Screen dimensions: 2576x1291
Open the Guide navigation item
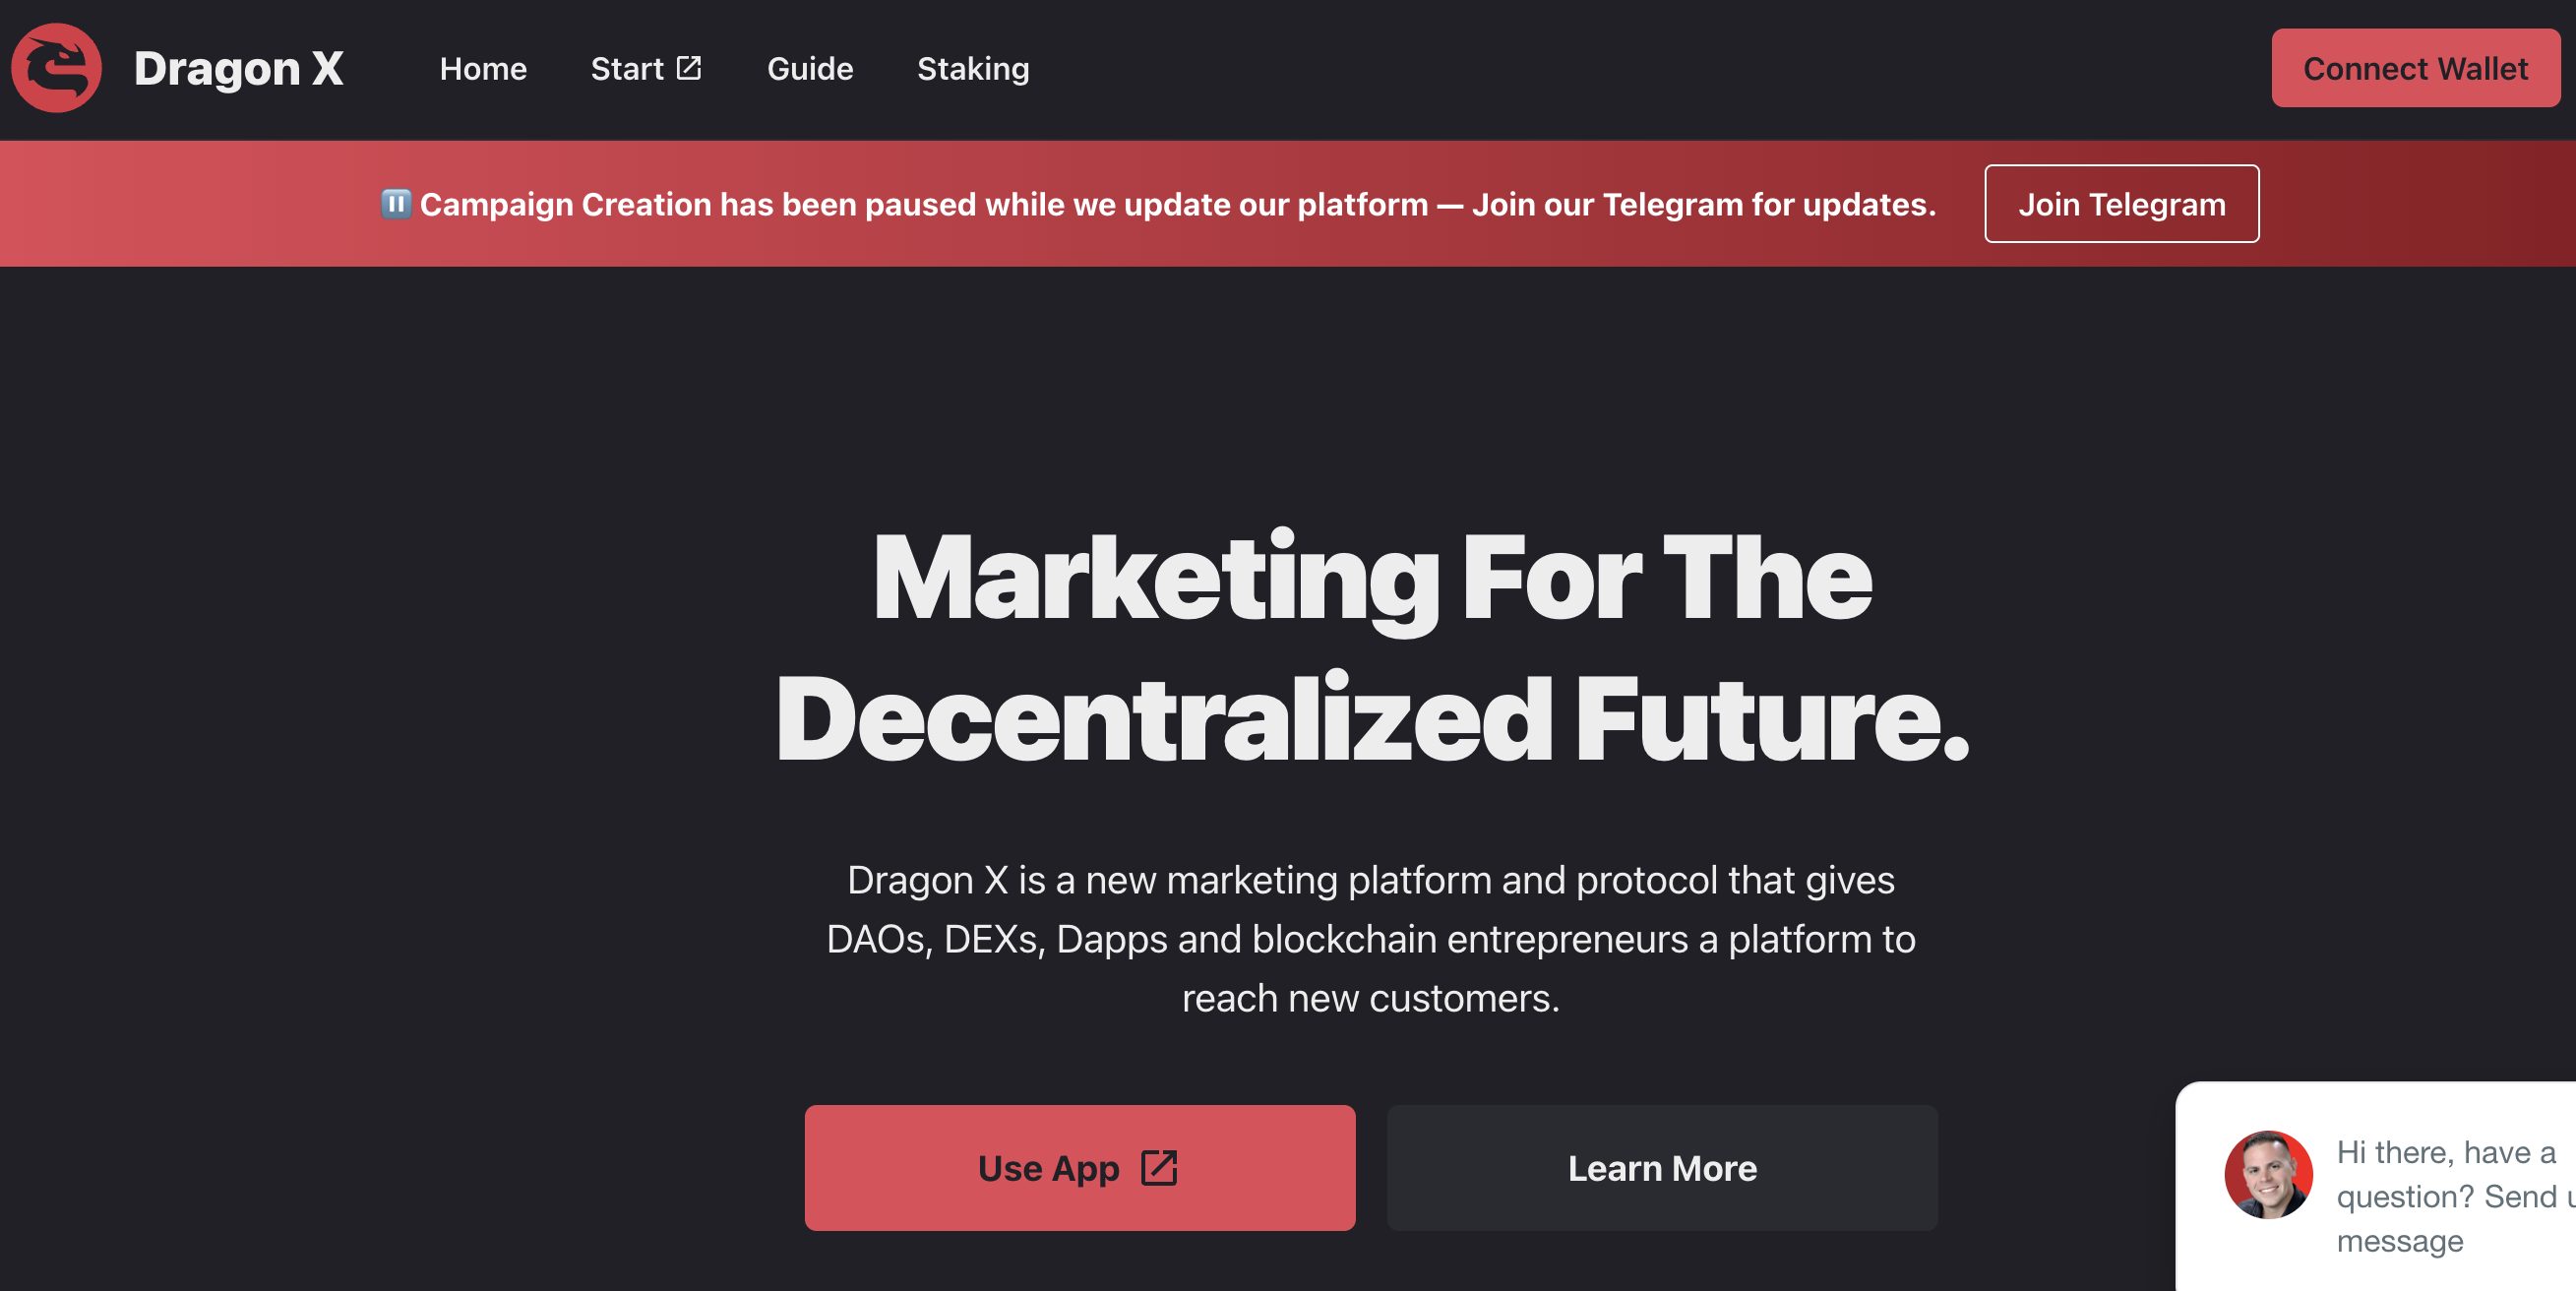[x=810, y=68]
